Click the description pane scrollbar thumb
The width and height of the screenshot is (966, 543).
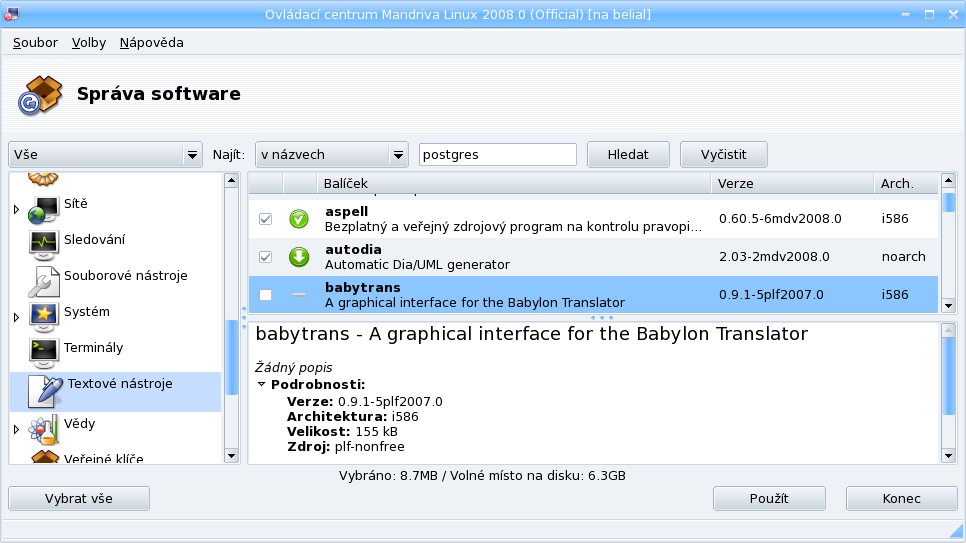point(949,377)
